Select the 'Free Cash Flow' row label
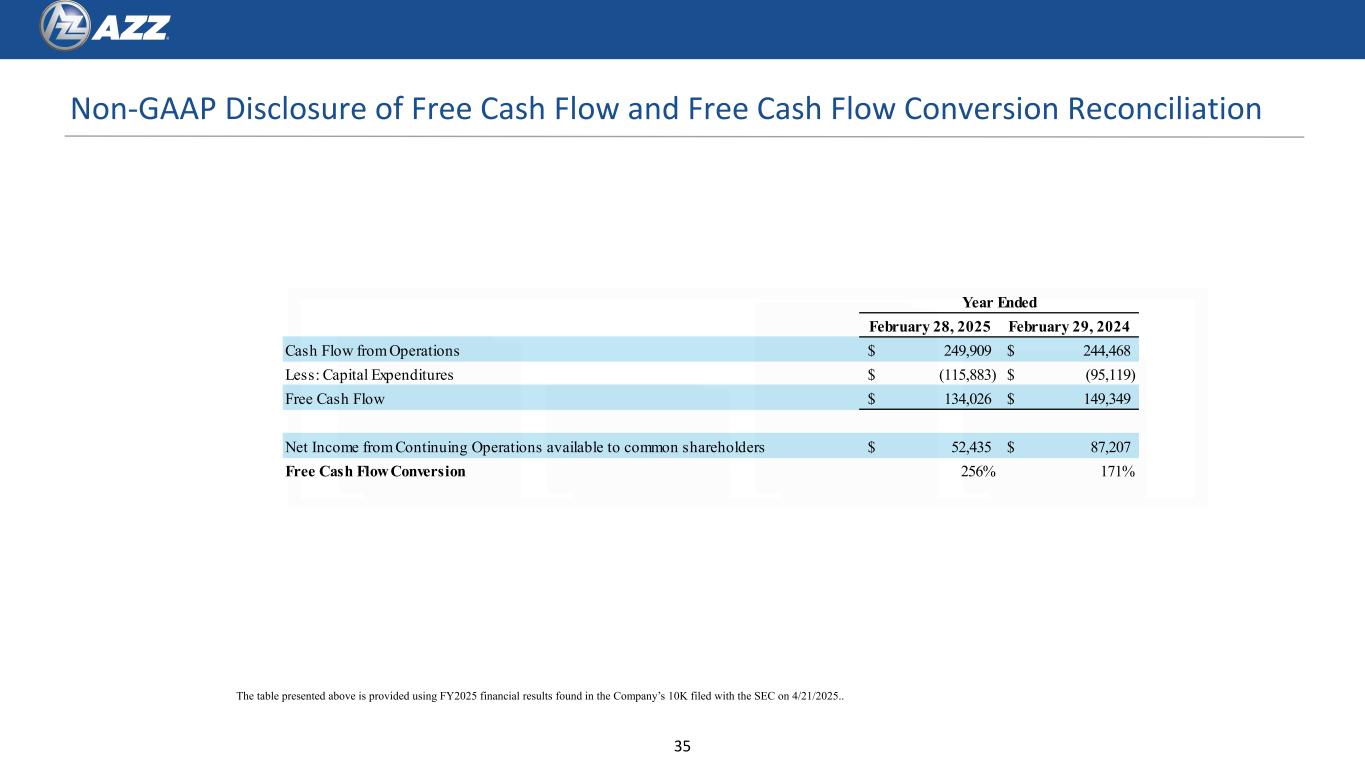Viewport: 1365px width, 768px height. (334, 399)
